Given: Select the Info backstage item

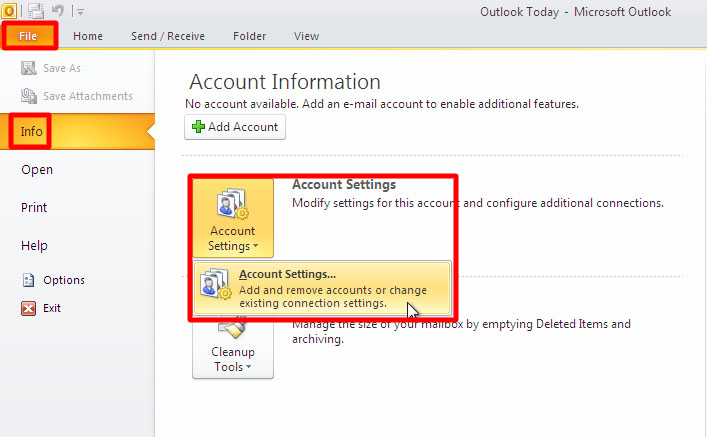Looking at the screenshot, I should pos(77,132).
